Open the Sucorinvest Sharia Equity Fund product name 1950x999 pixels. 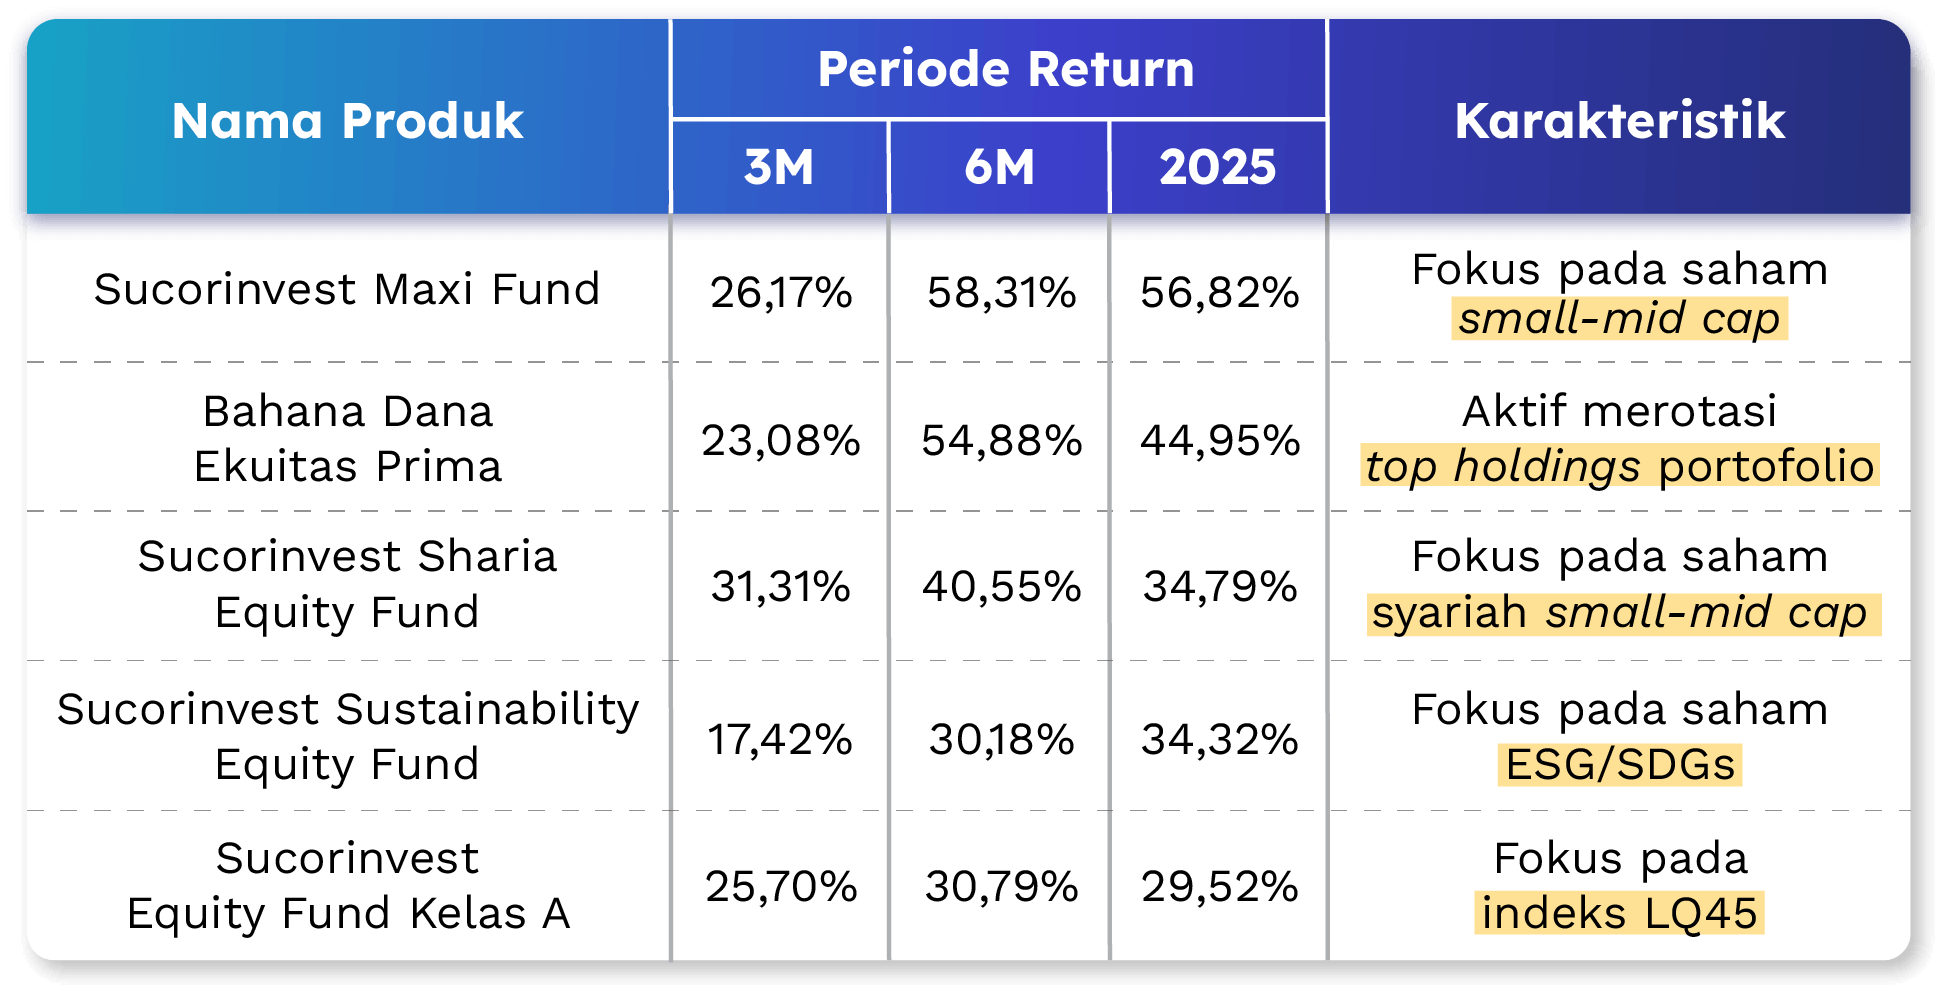point(347,584)
